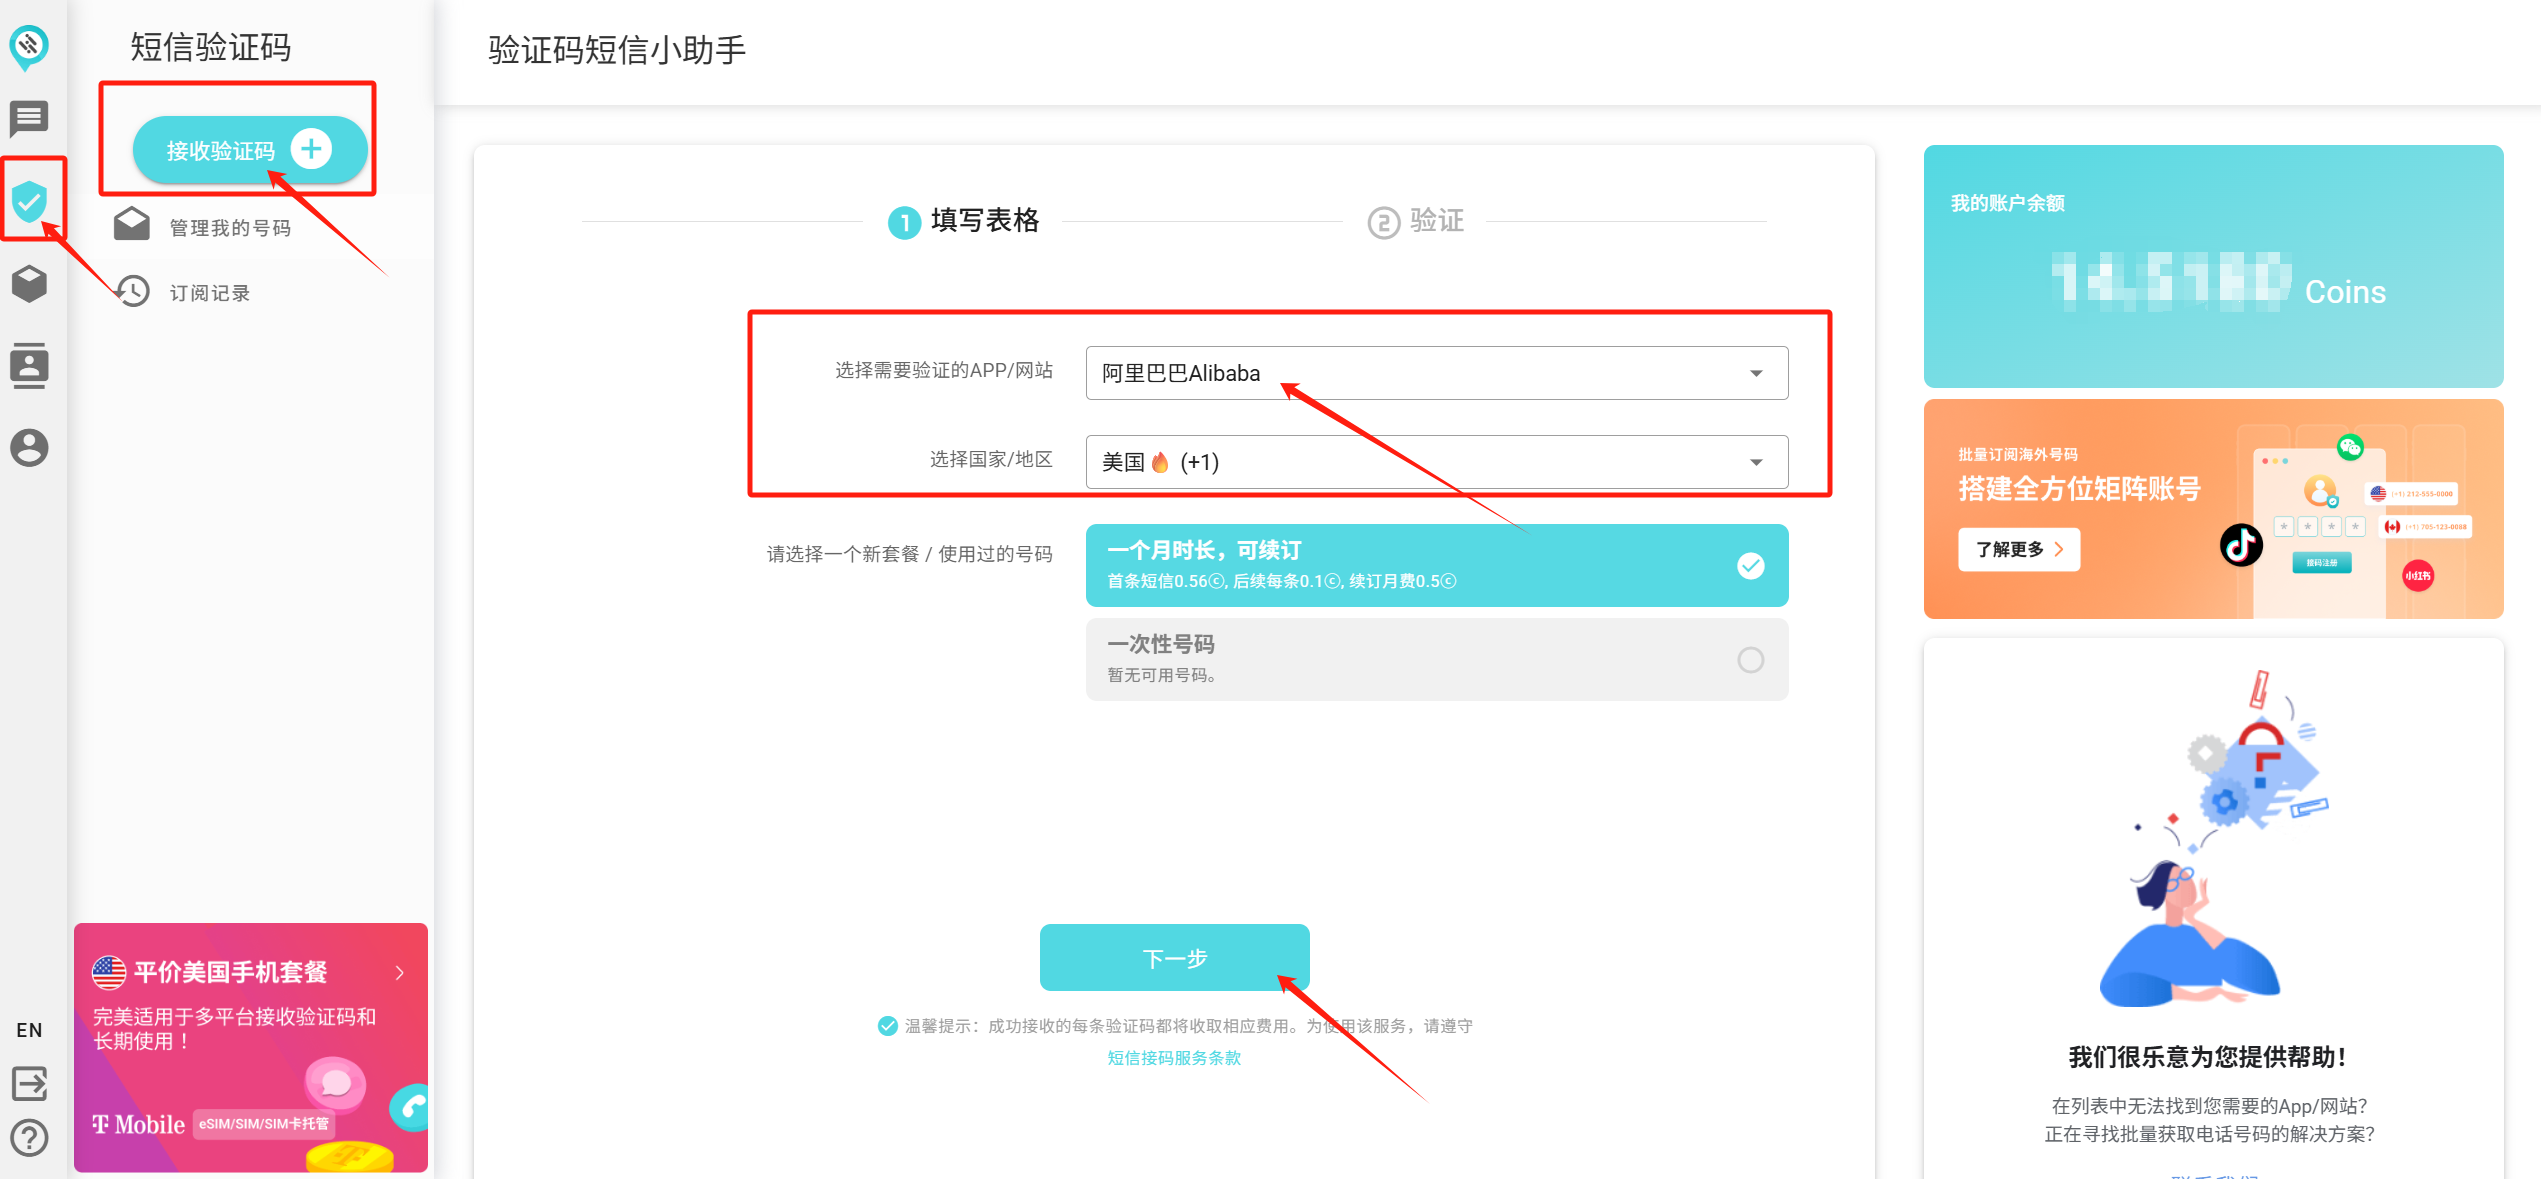This screenshot has height=1179, width=2541.
Task: Click the plus icon on 接收验证码
Action: pos(311,149)
